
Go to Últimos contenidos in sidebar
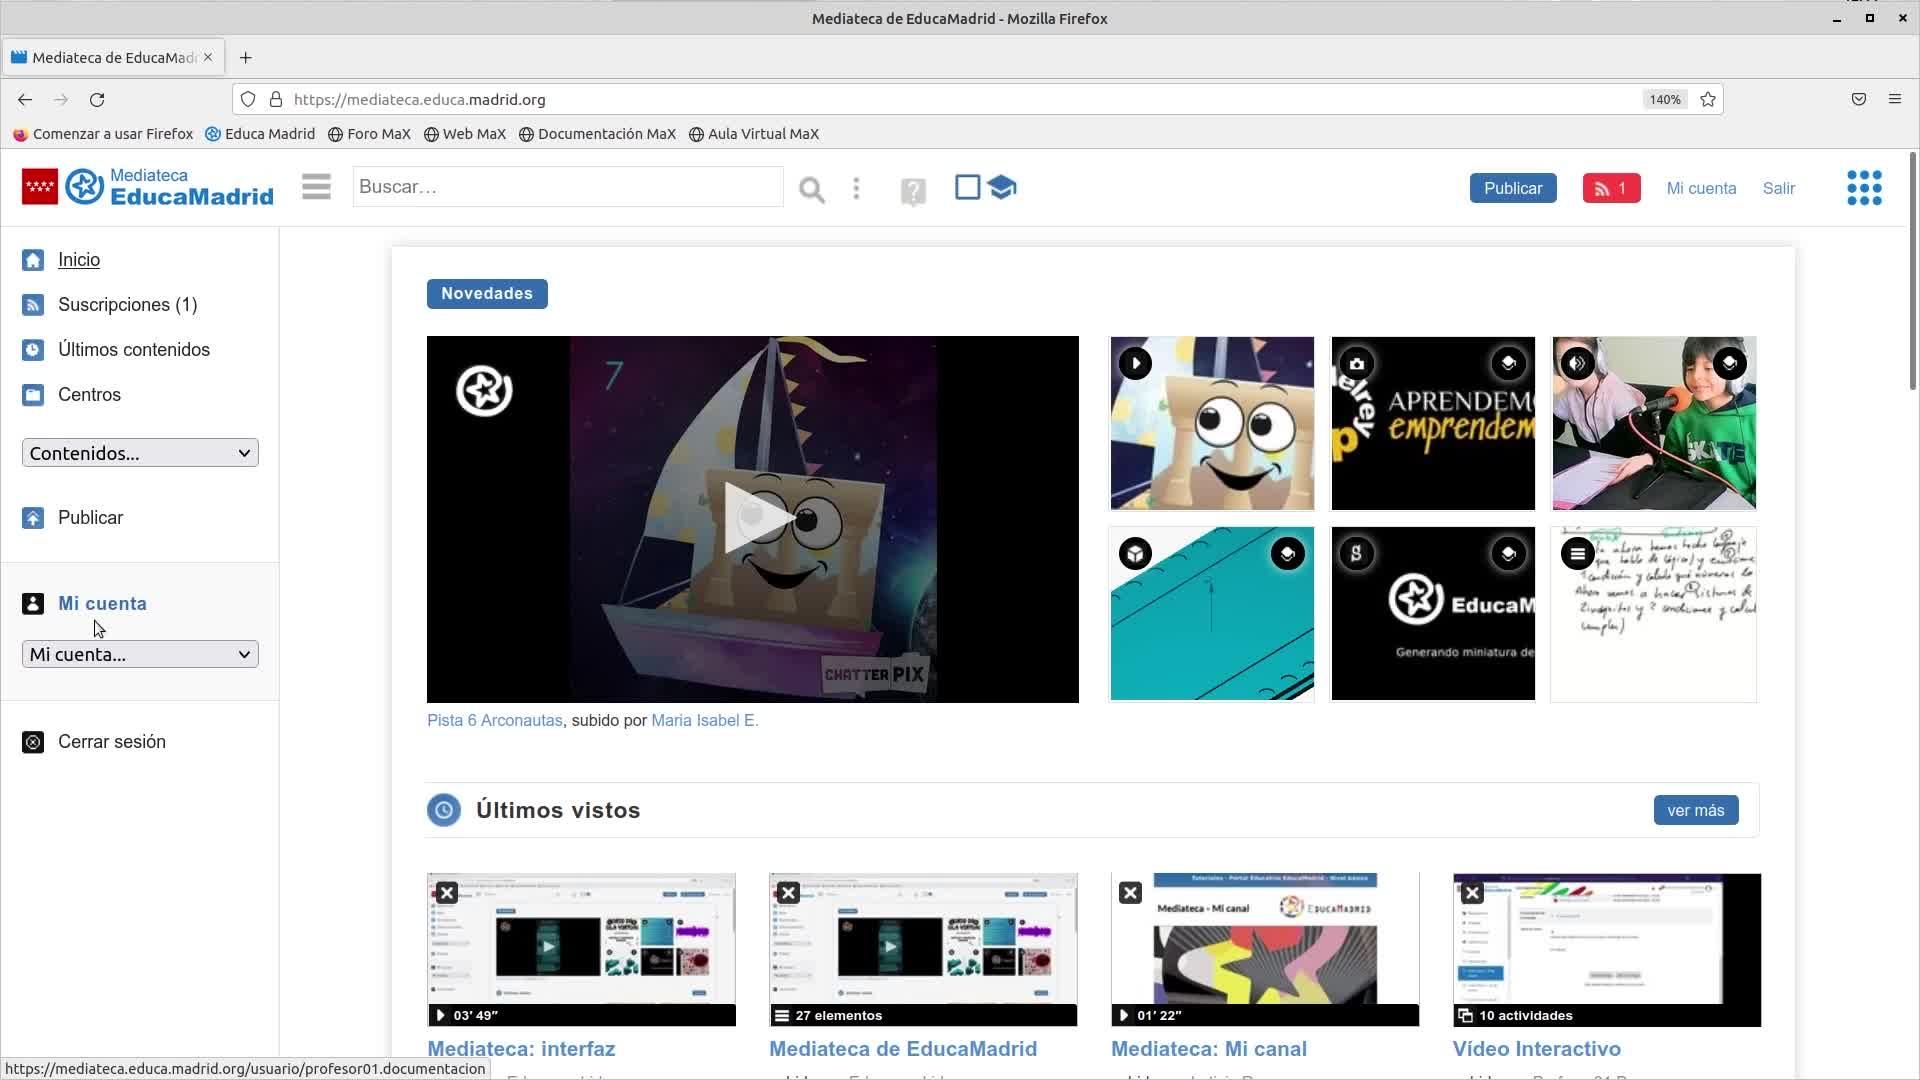pos(133,350)
